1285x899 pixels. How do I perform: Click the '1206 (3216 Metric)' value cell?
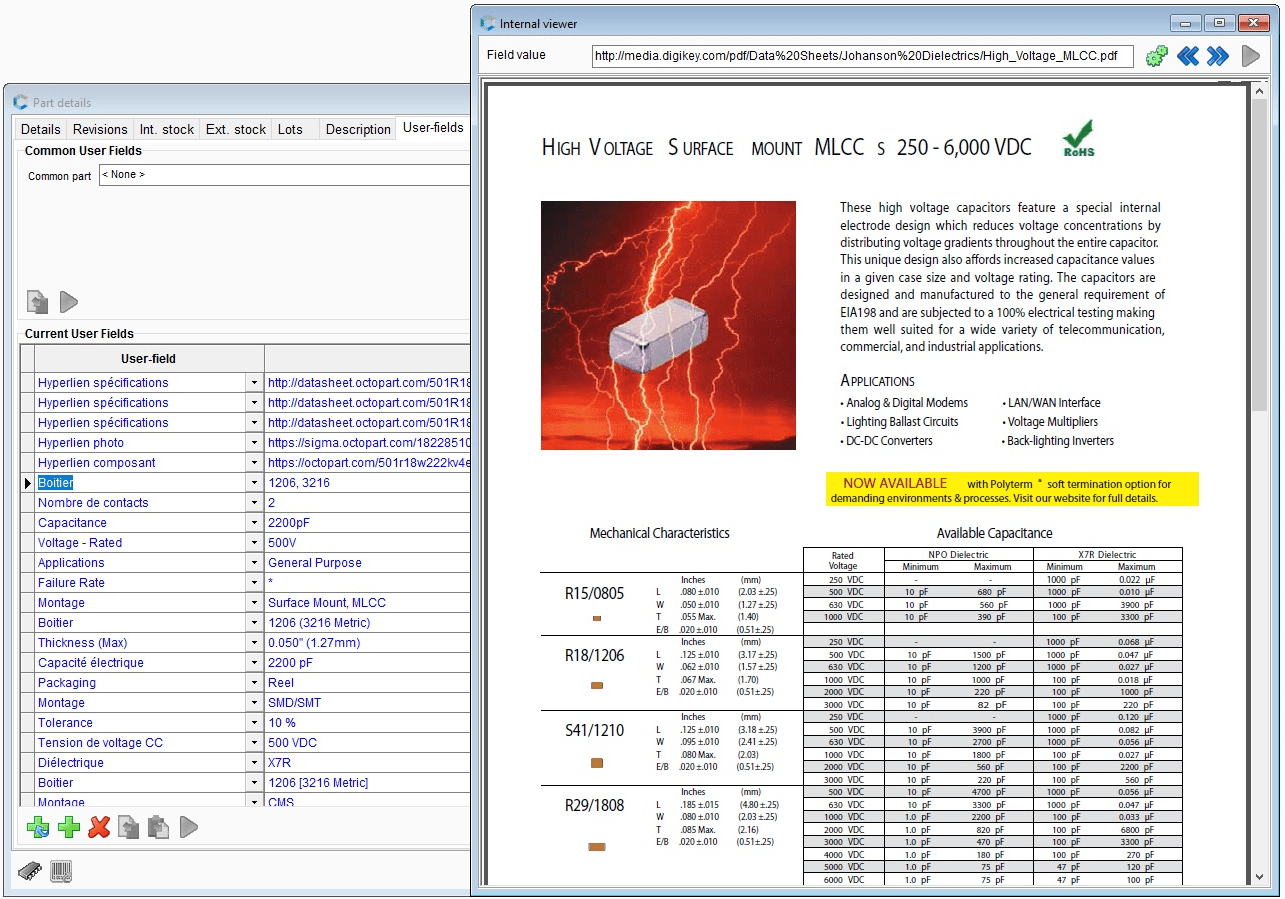coord(368,623)
